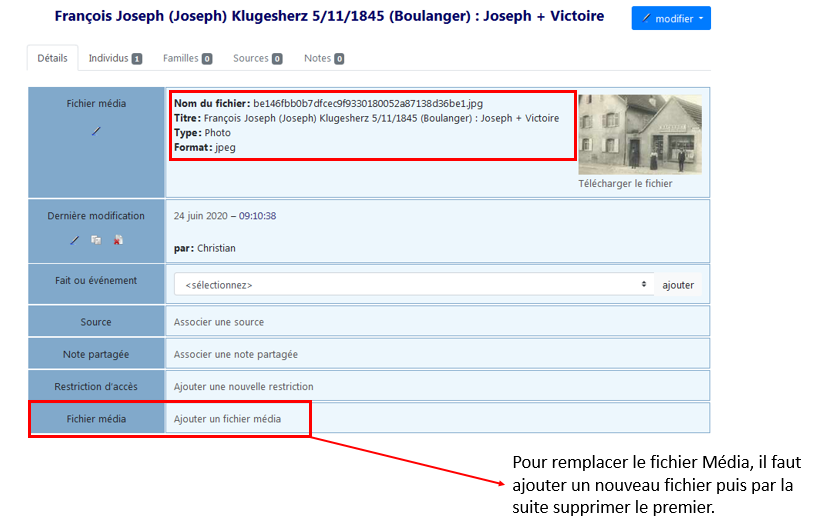This screenshot has height=526, width=821.
Task: Open the bakery photo thumbnail
Action: click(640, 134)
